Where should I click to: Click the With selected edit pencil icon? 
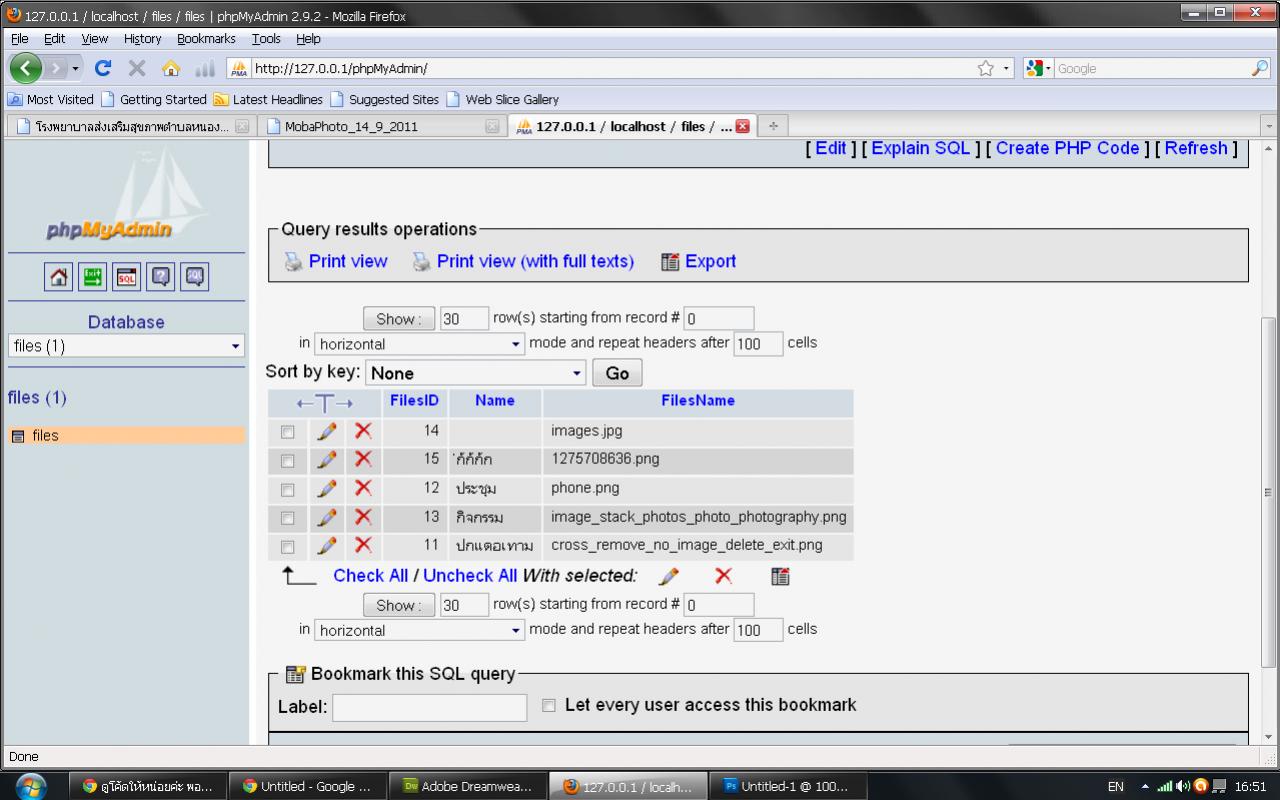(x=669, y=576)
